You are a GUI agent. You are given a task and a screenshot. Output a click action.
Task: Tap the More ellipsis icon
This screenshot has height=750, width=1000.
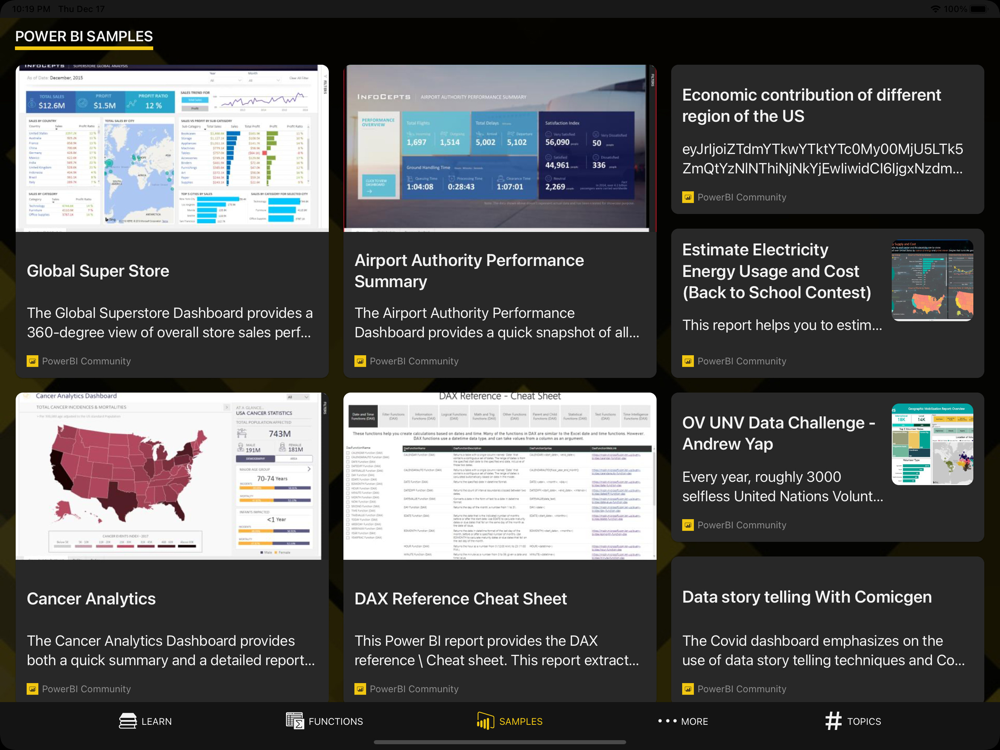(x=667, y=721)
